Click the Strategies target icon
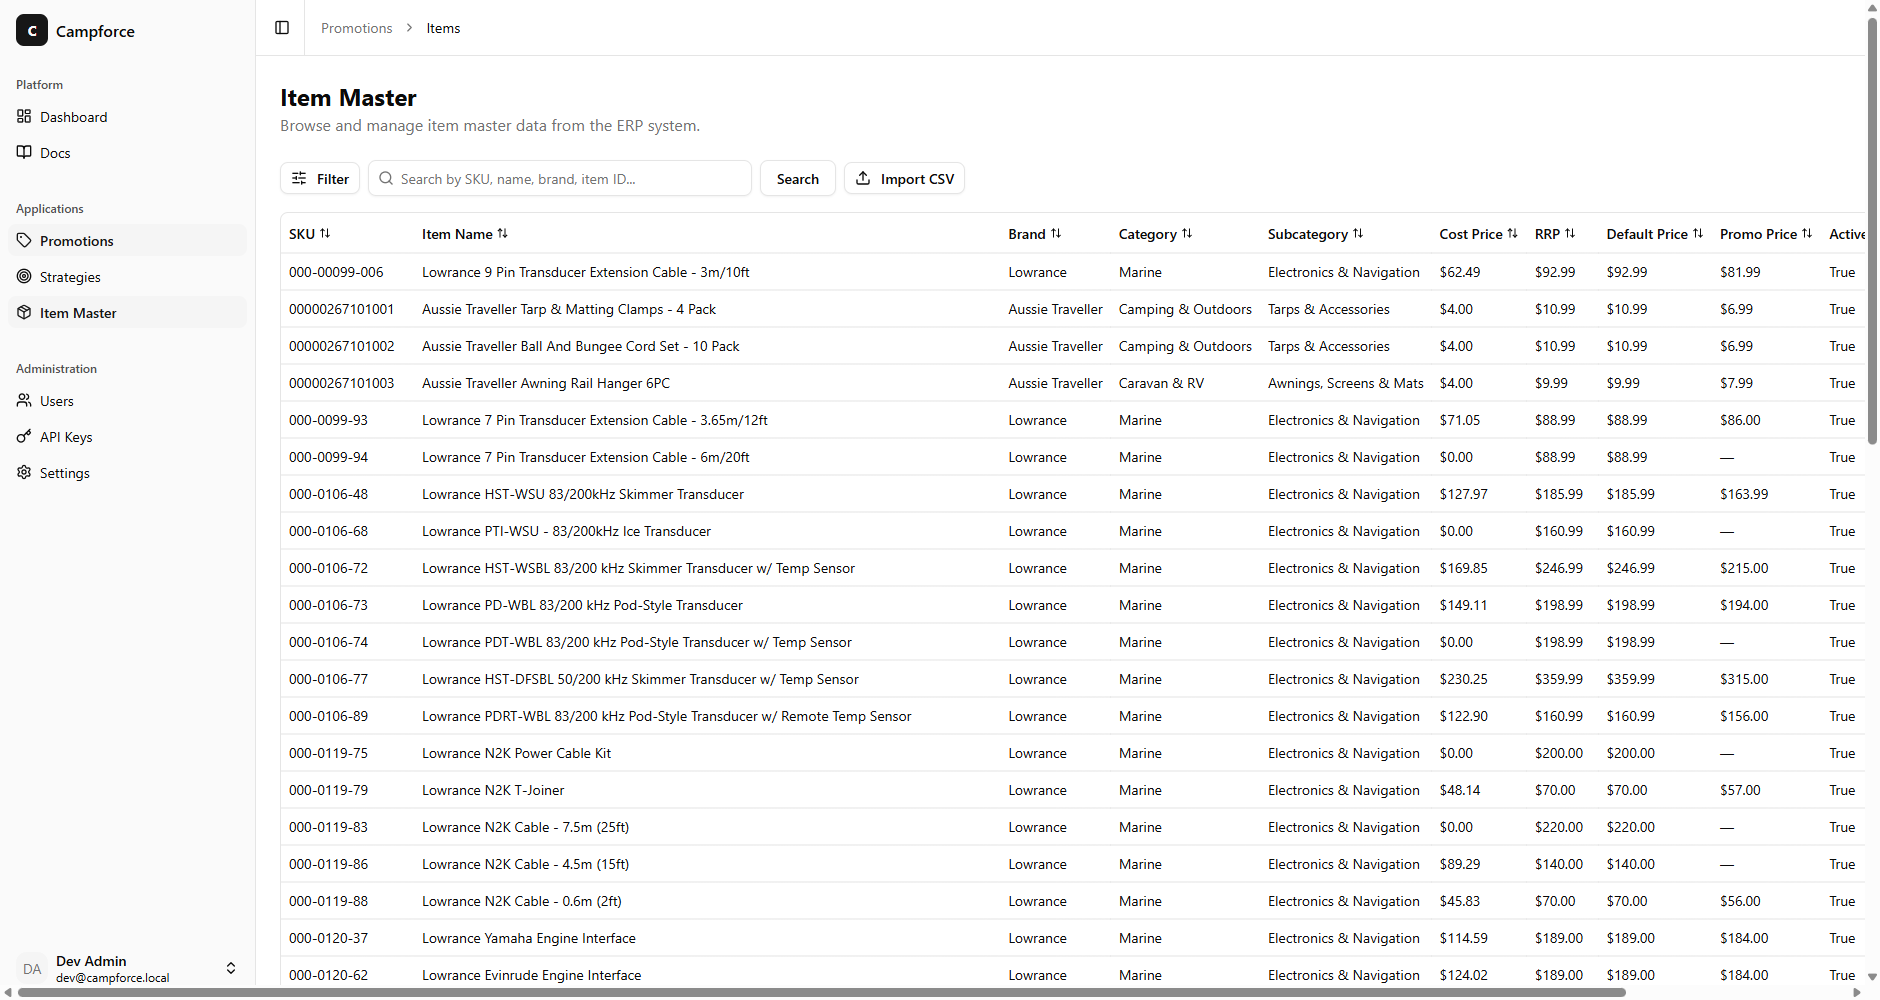This screenshot has width=1880, height=1000. click(24, 277)
